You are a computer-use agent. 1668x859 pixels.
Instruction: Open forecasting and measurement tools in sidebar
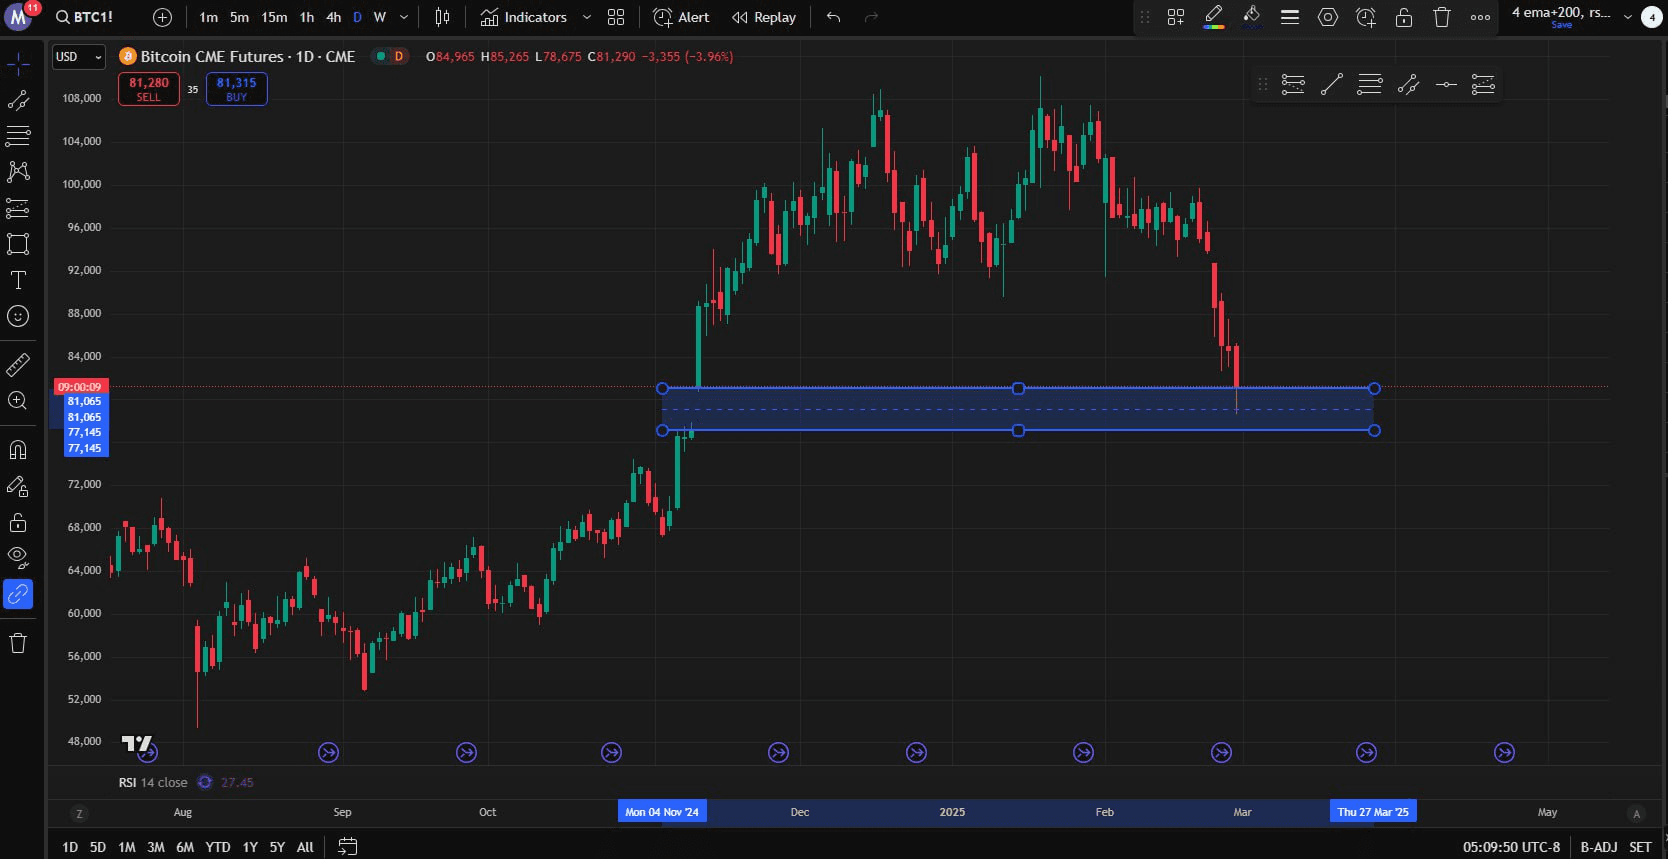click(18, 208)
